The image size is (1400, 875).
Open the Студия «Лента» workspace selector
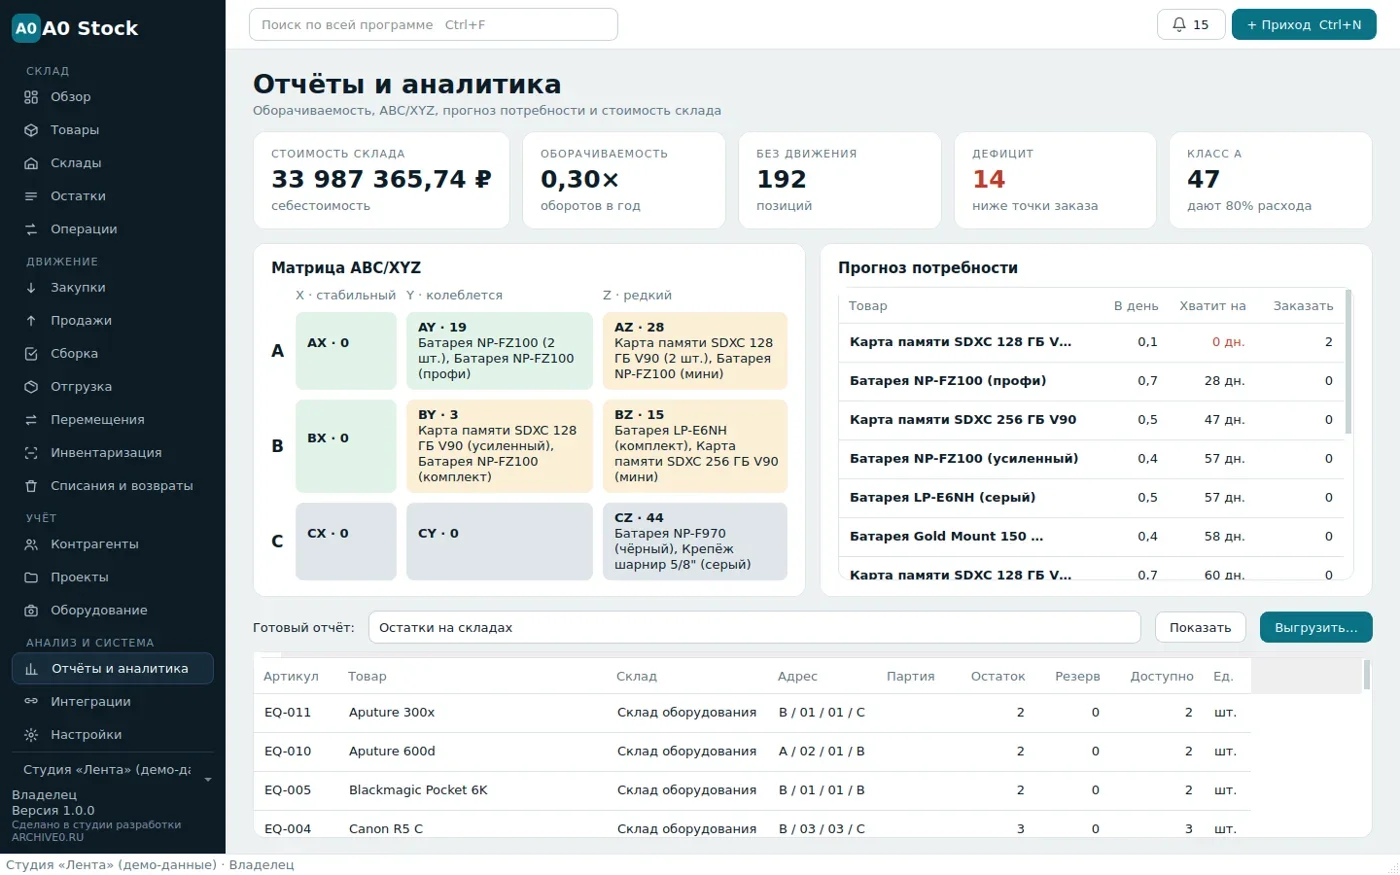click(x=113, y=770)
